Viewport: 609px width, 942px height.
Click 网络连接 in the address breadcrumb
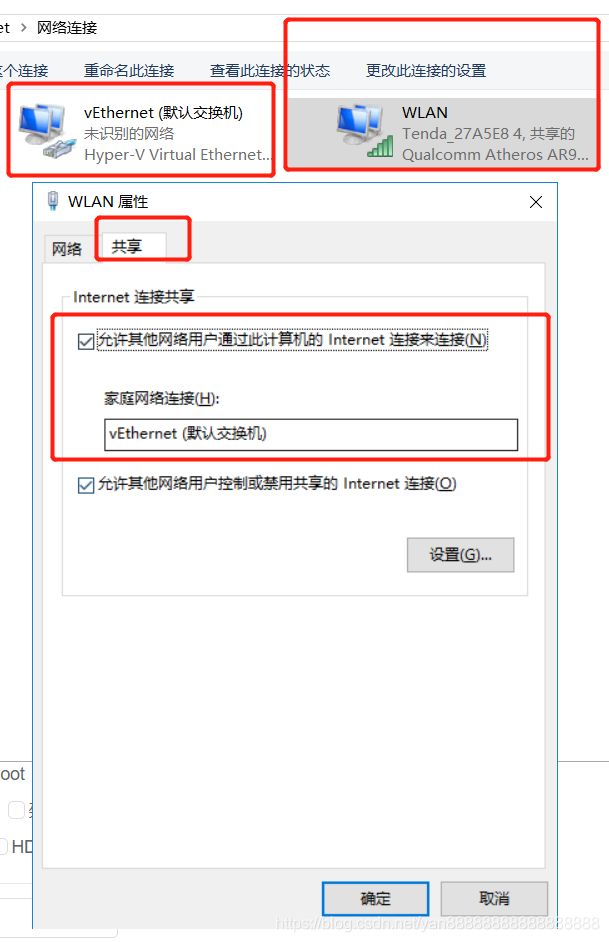(67, 28)
